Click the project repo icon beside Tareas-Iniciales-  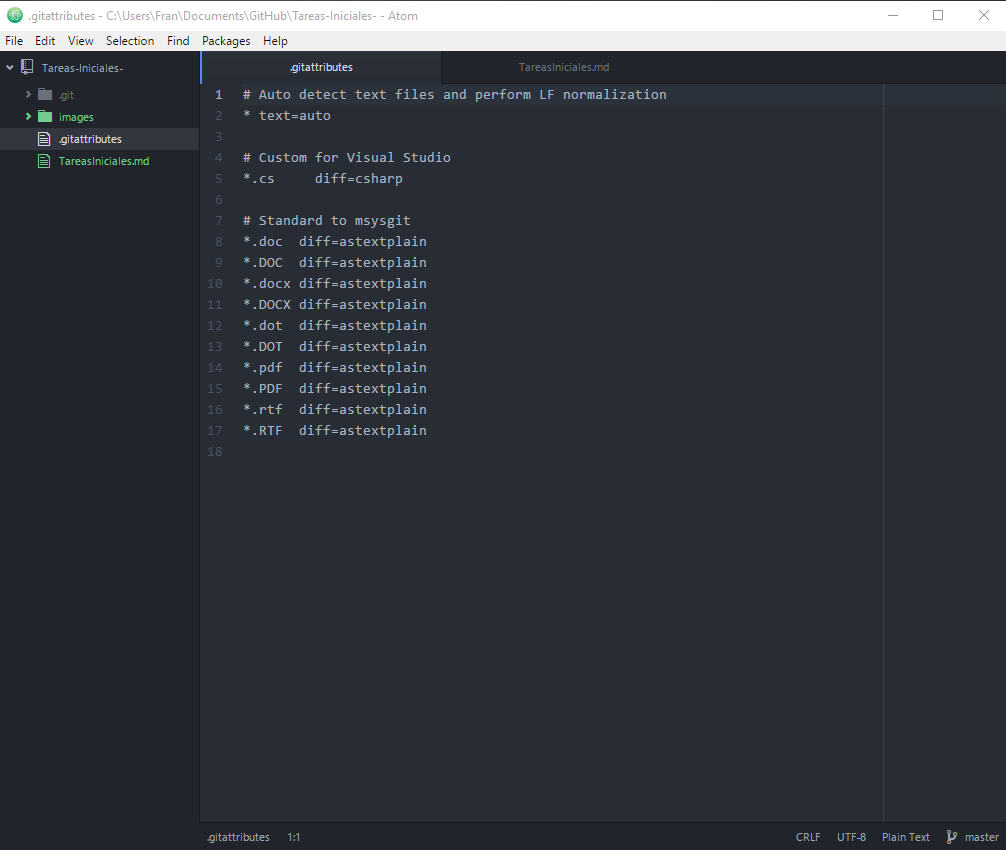click(27, 67)
